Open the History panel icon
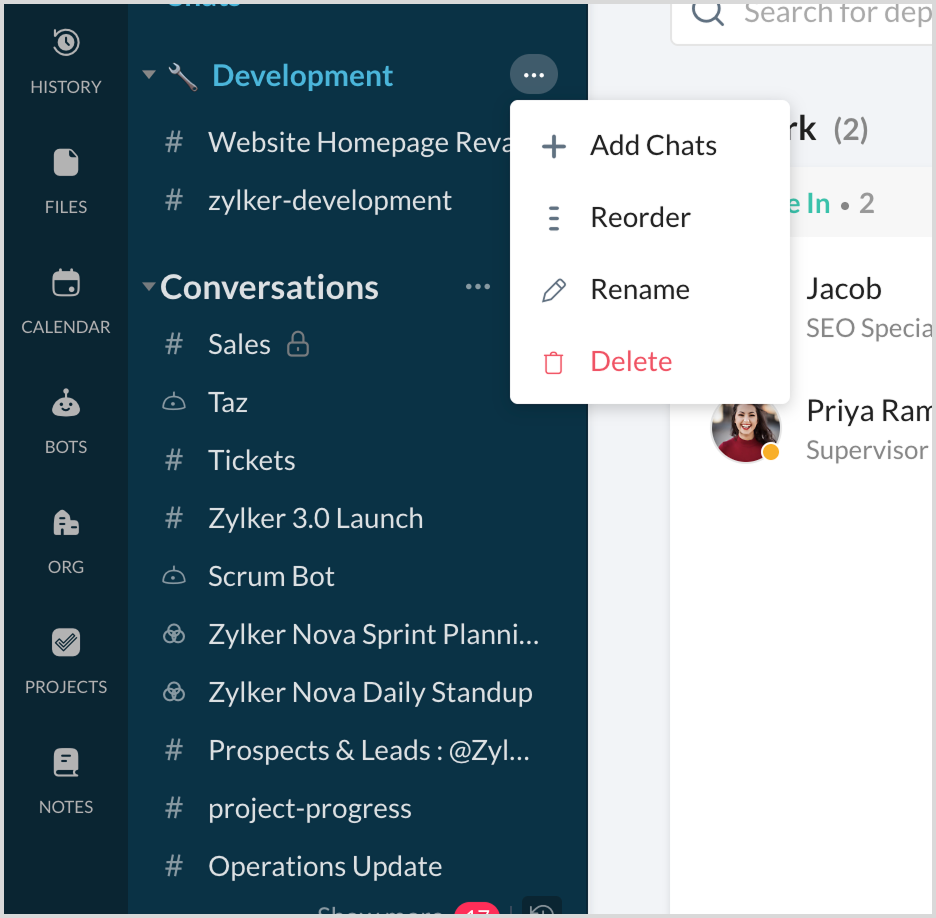Image resolution: width=936 pixels, height=918 pixels. pyautogui.click(x=66, y=43)
